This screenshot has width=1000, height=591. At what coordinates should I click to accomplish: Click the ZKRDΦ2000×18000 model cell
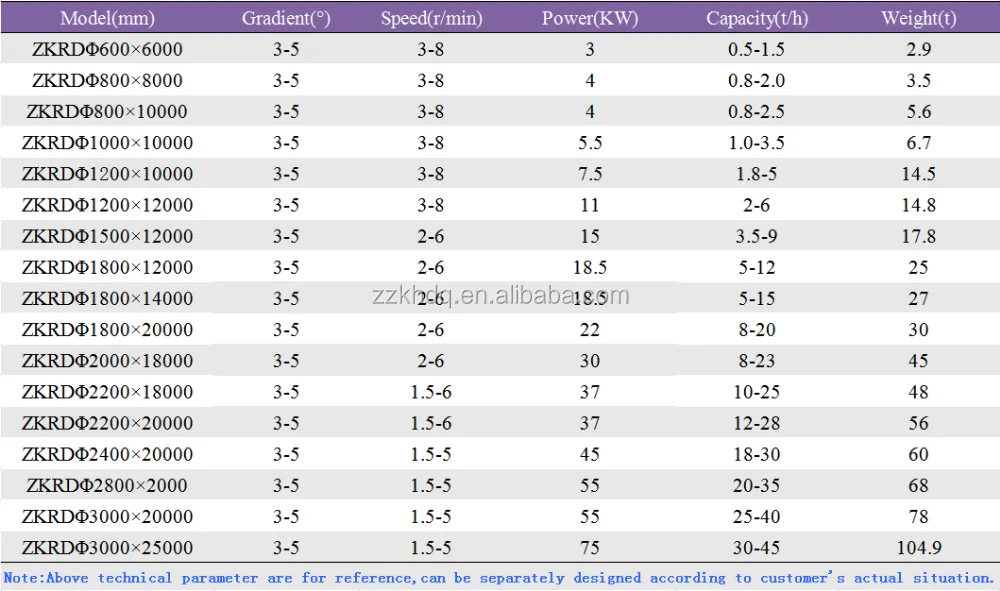pyautogui.click(x=107, y=361)
